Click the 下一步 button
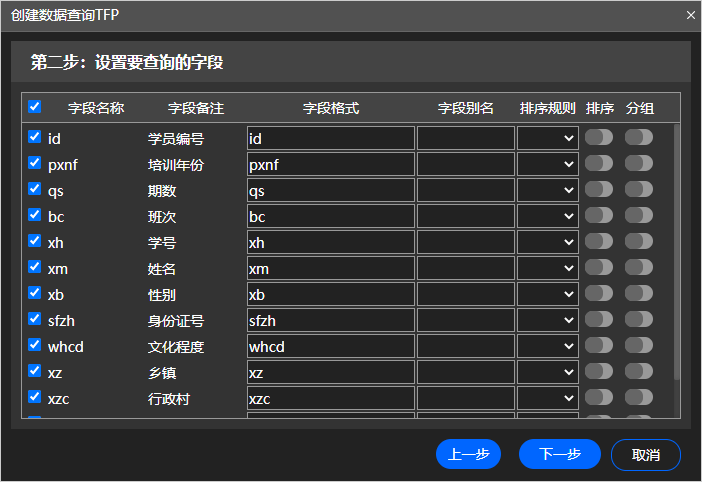The height and width of the screenshot is (482, 702). 560,454
